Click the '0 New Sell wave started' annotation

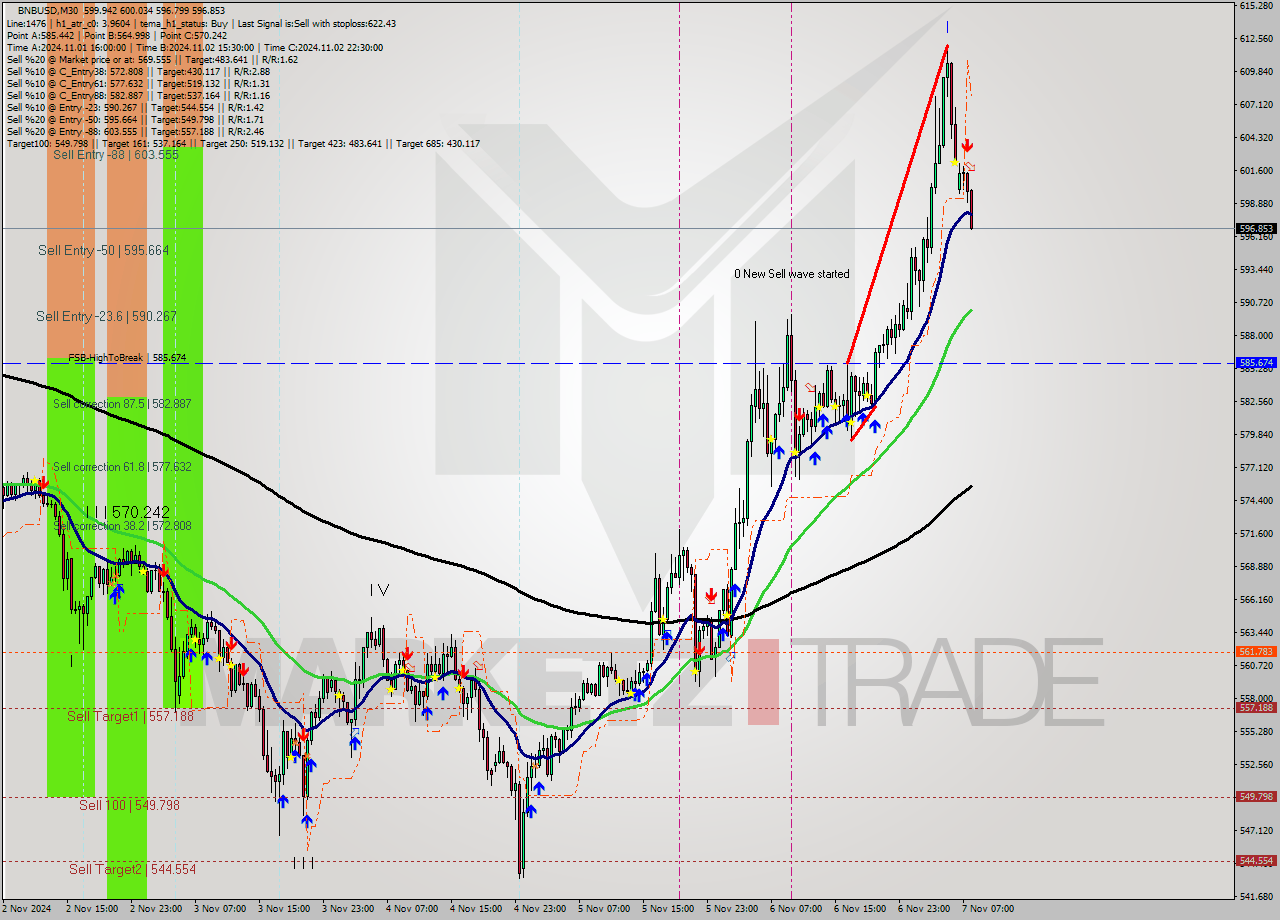(792, 273)
